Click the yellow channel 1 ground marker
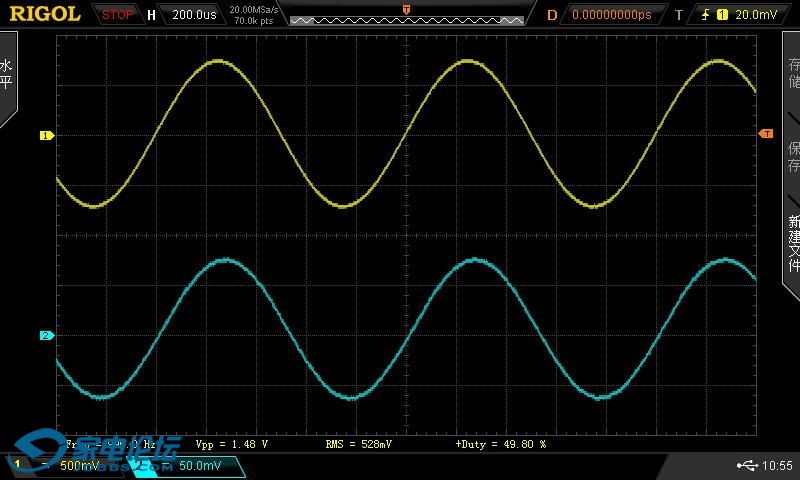Image resolution: width=800 pixels, height=480 pixels. tap(46, 135)
